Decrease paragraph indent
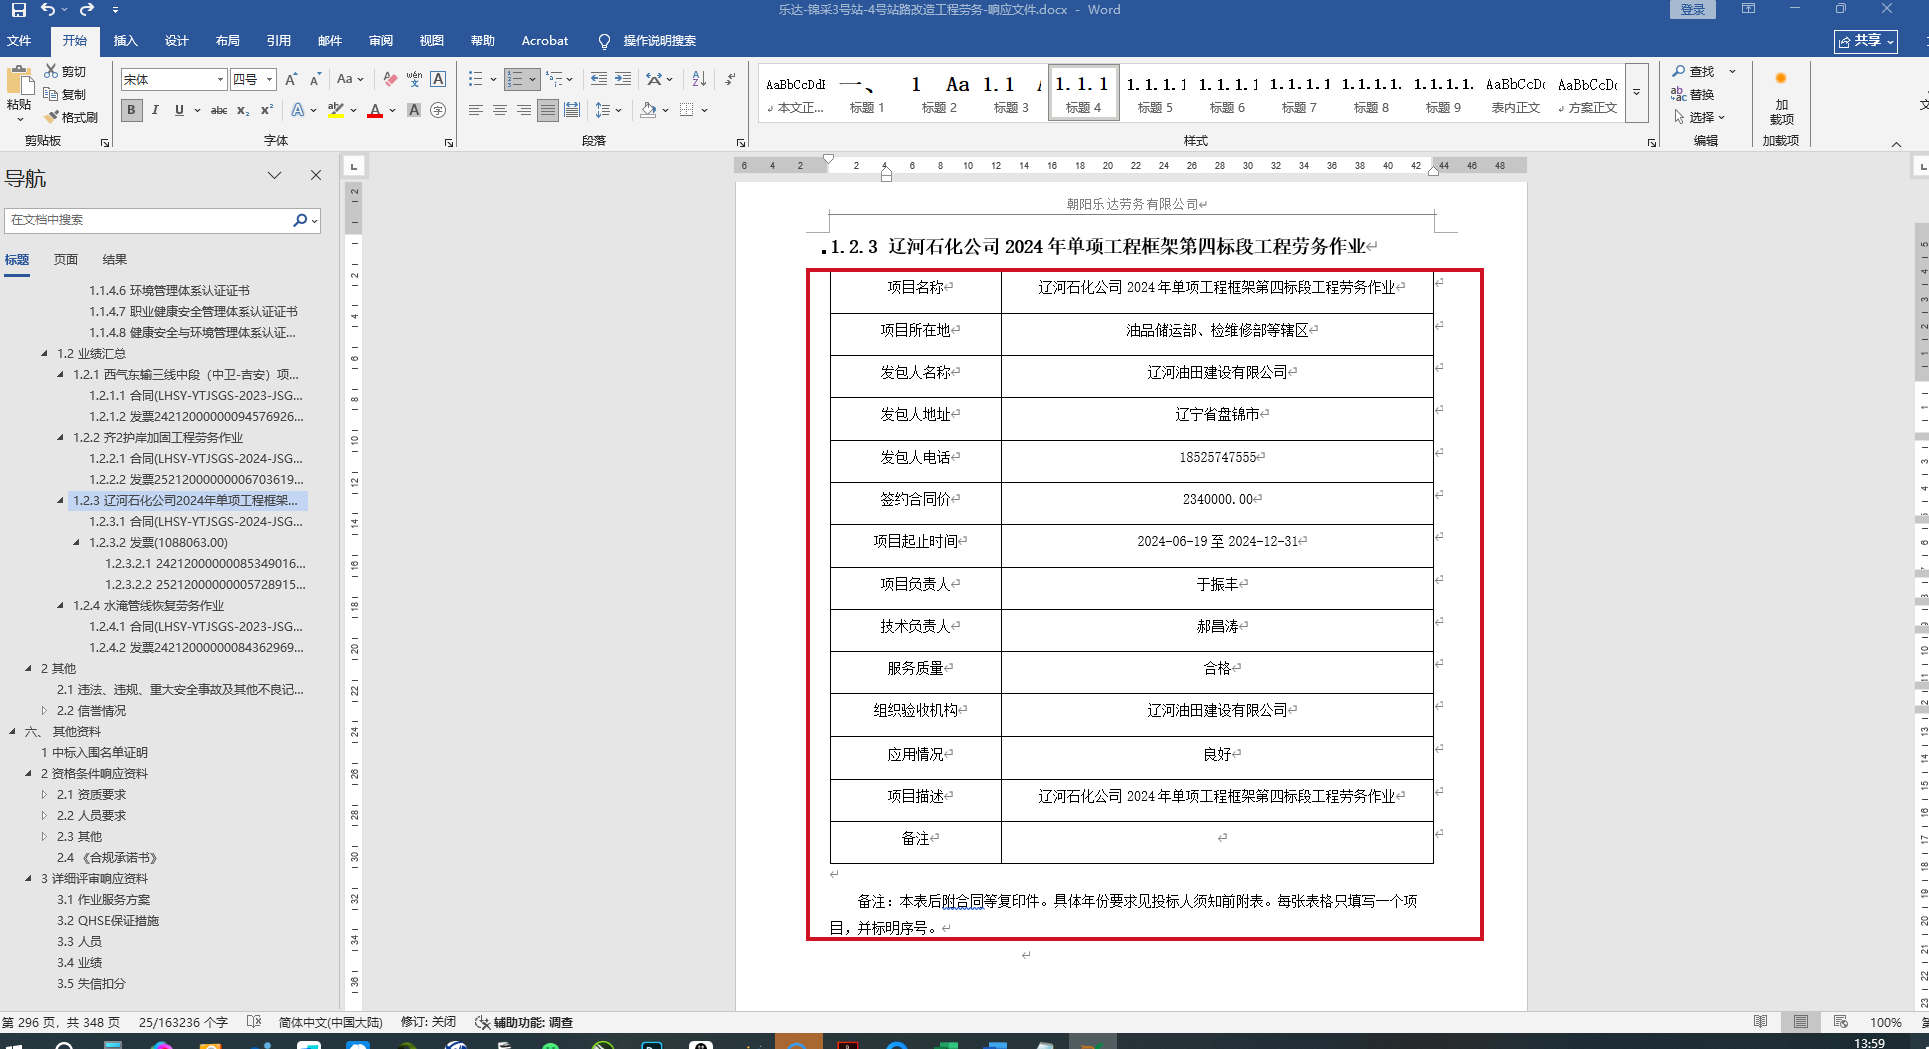Image resolution: width=1929 pixels, height=1049 pixels. [598, 79]
